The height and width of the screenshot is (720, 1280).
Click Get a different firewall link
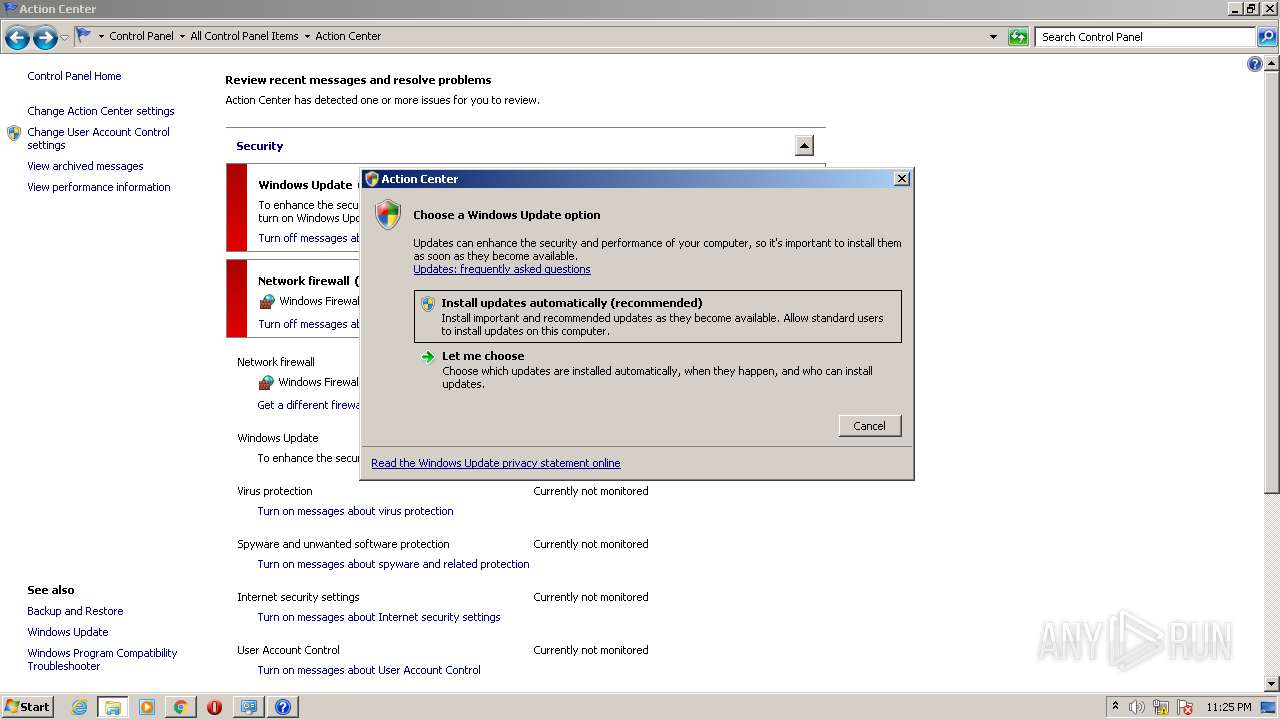308,405
